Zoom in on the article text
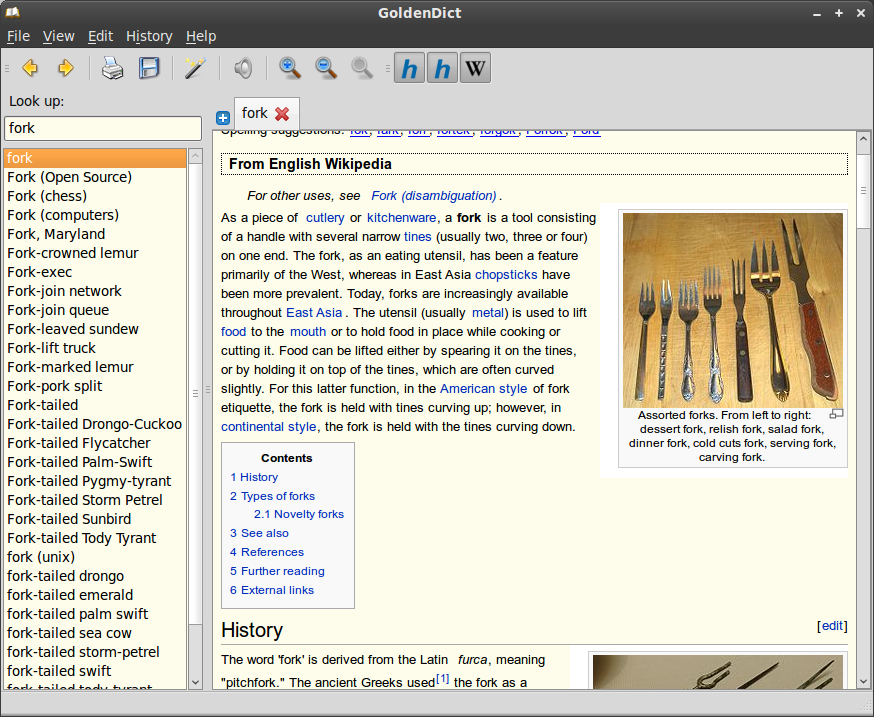 point(289,68)
